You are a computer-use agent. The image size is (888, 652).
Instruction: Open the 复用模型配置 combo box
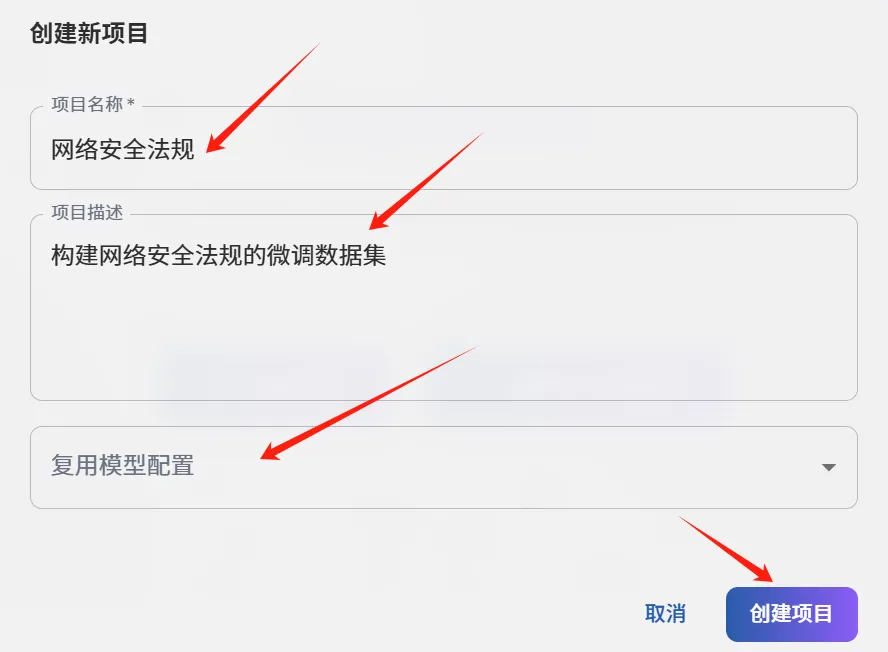click(443, 467)
